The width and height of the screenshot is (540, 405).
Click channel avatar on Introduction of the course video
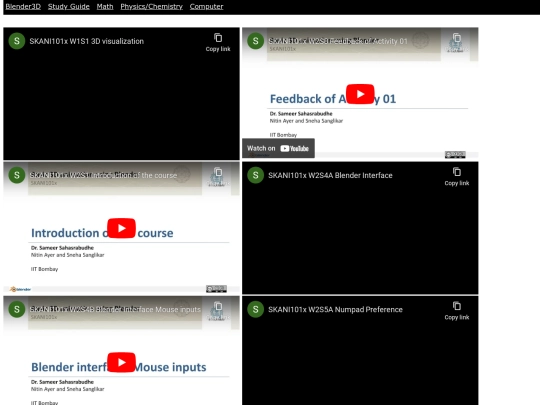click(x=17, y=175)
